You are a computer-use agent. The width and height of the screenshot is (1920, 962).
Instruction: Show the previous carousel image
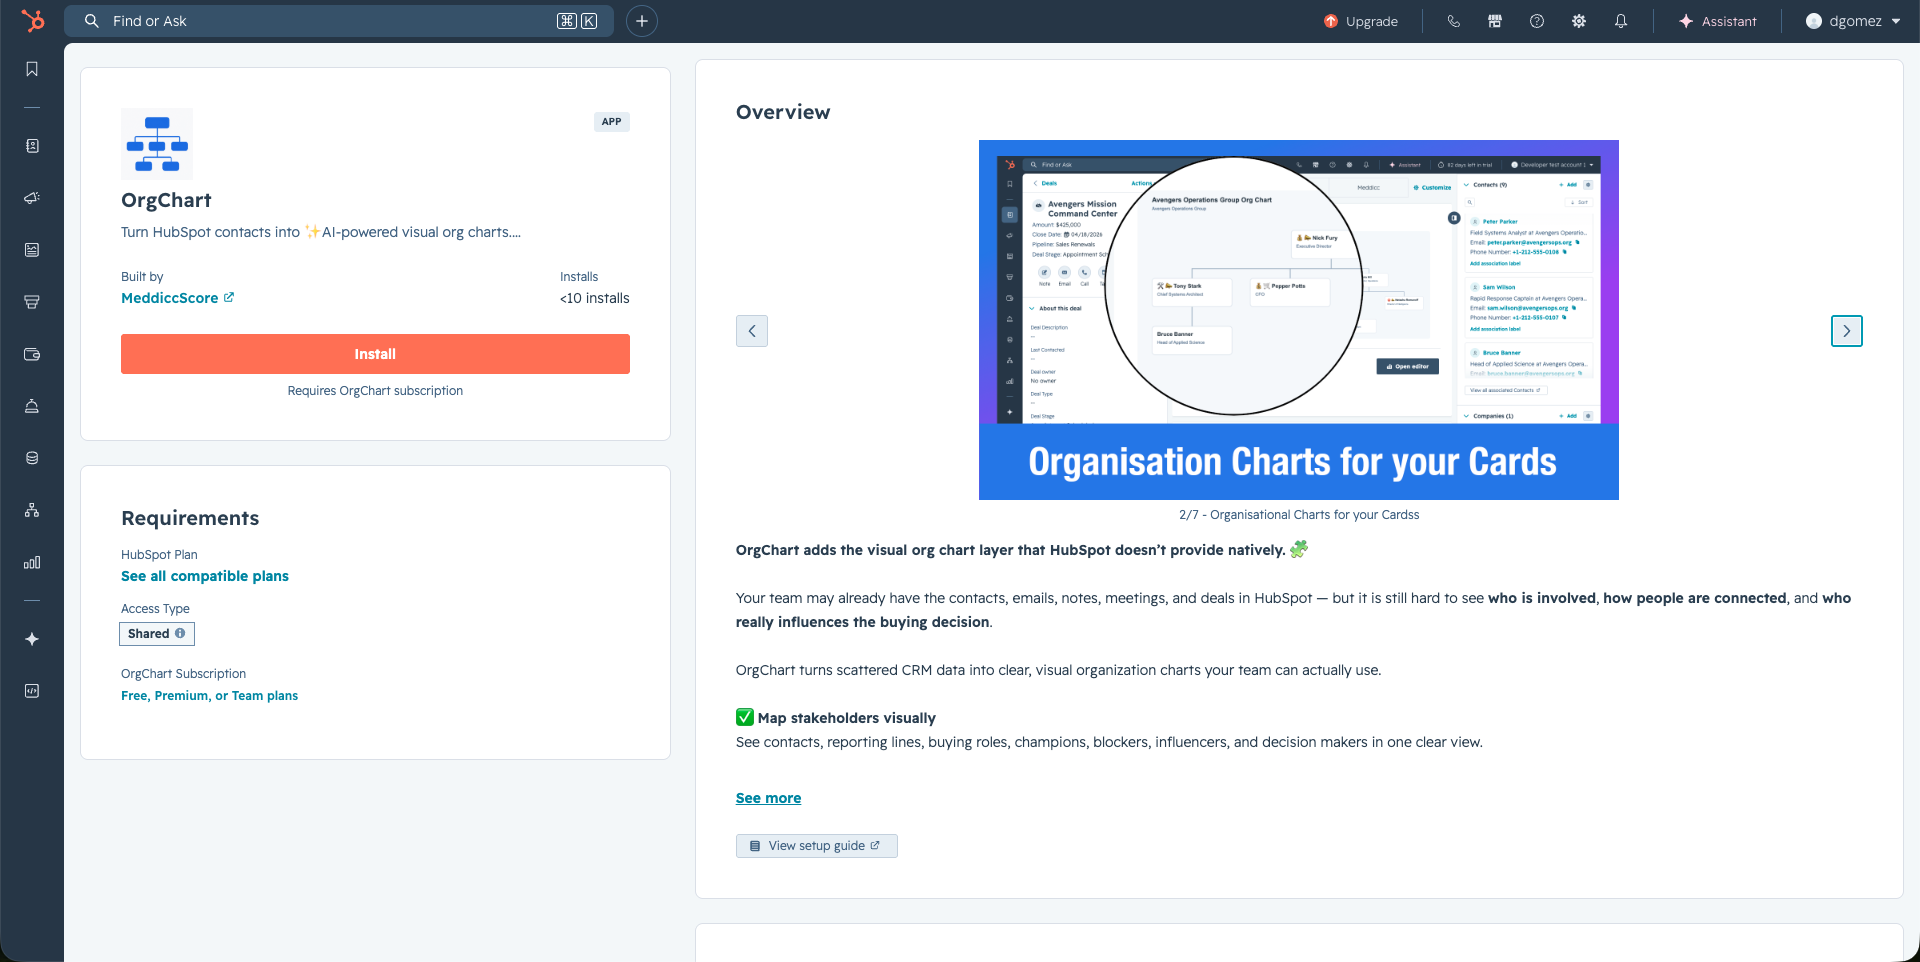point(752,331)
